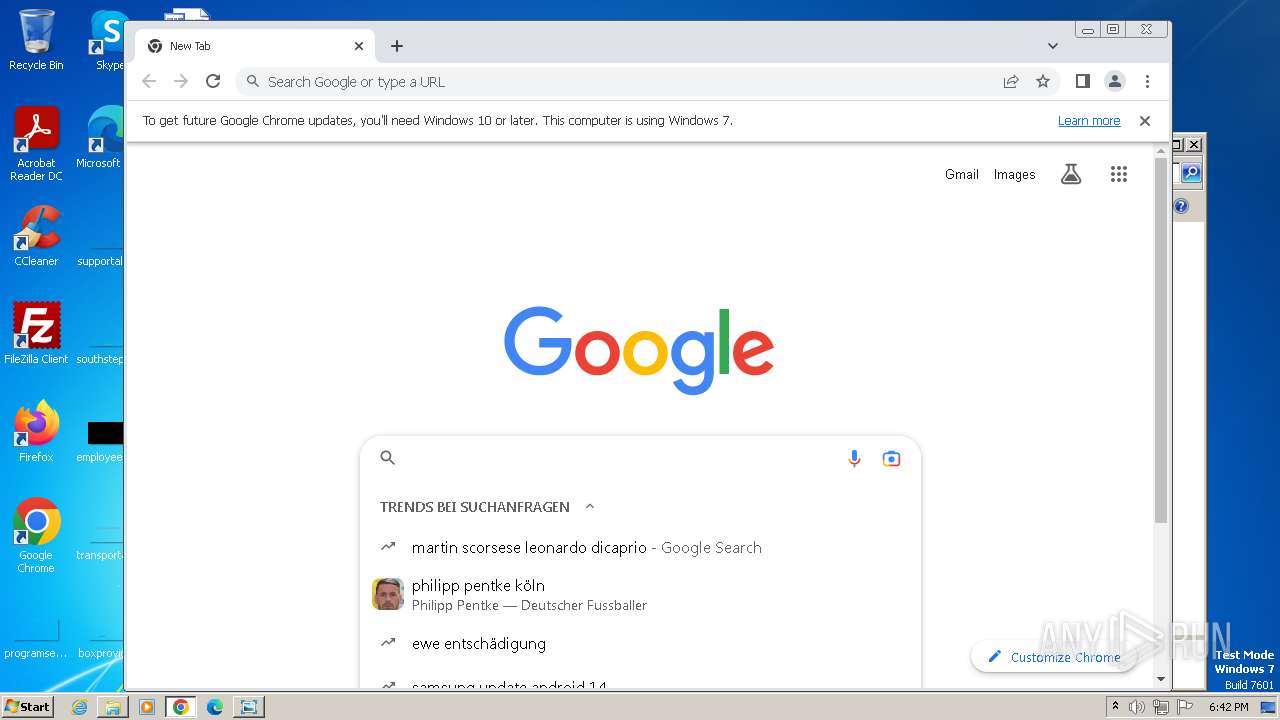This screenshot has height=720, width=1280.
Task: Click the page vertical scrollbar thumb
Action: click(x=1161, y=340)
